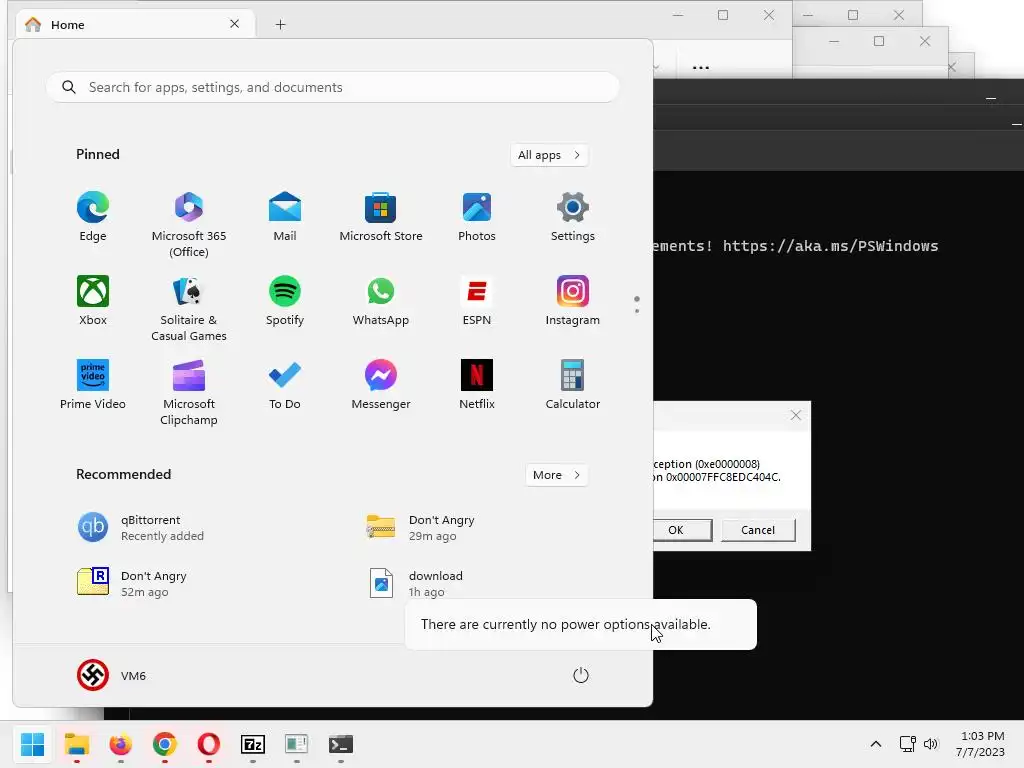Open the Xbox app

pos(93,301)
